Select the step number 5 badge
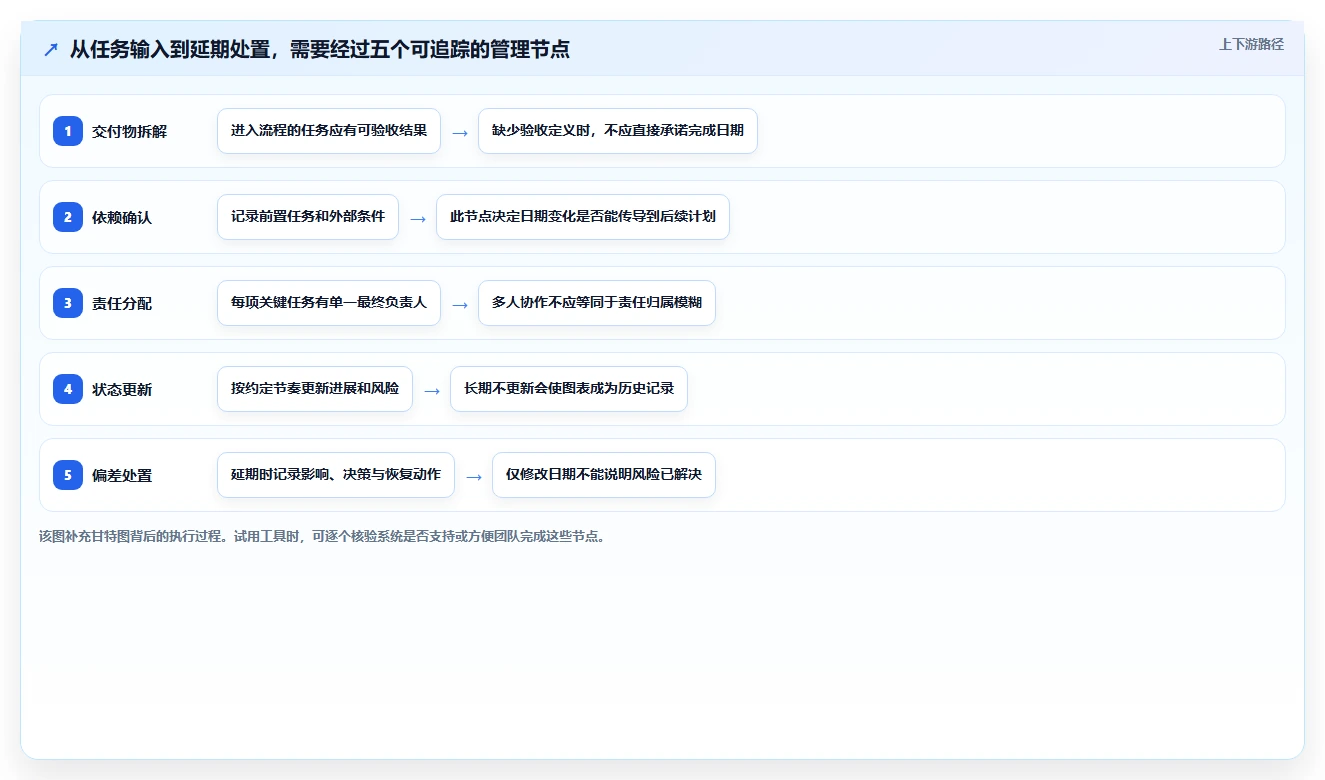 (68, 475)
